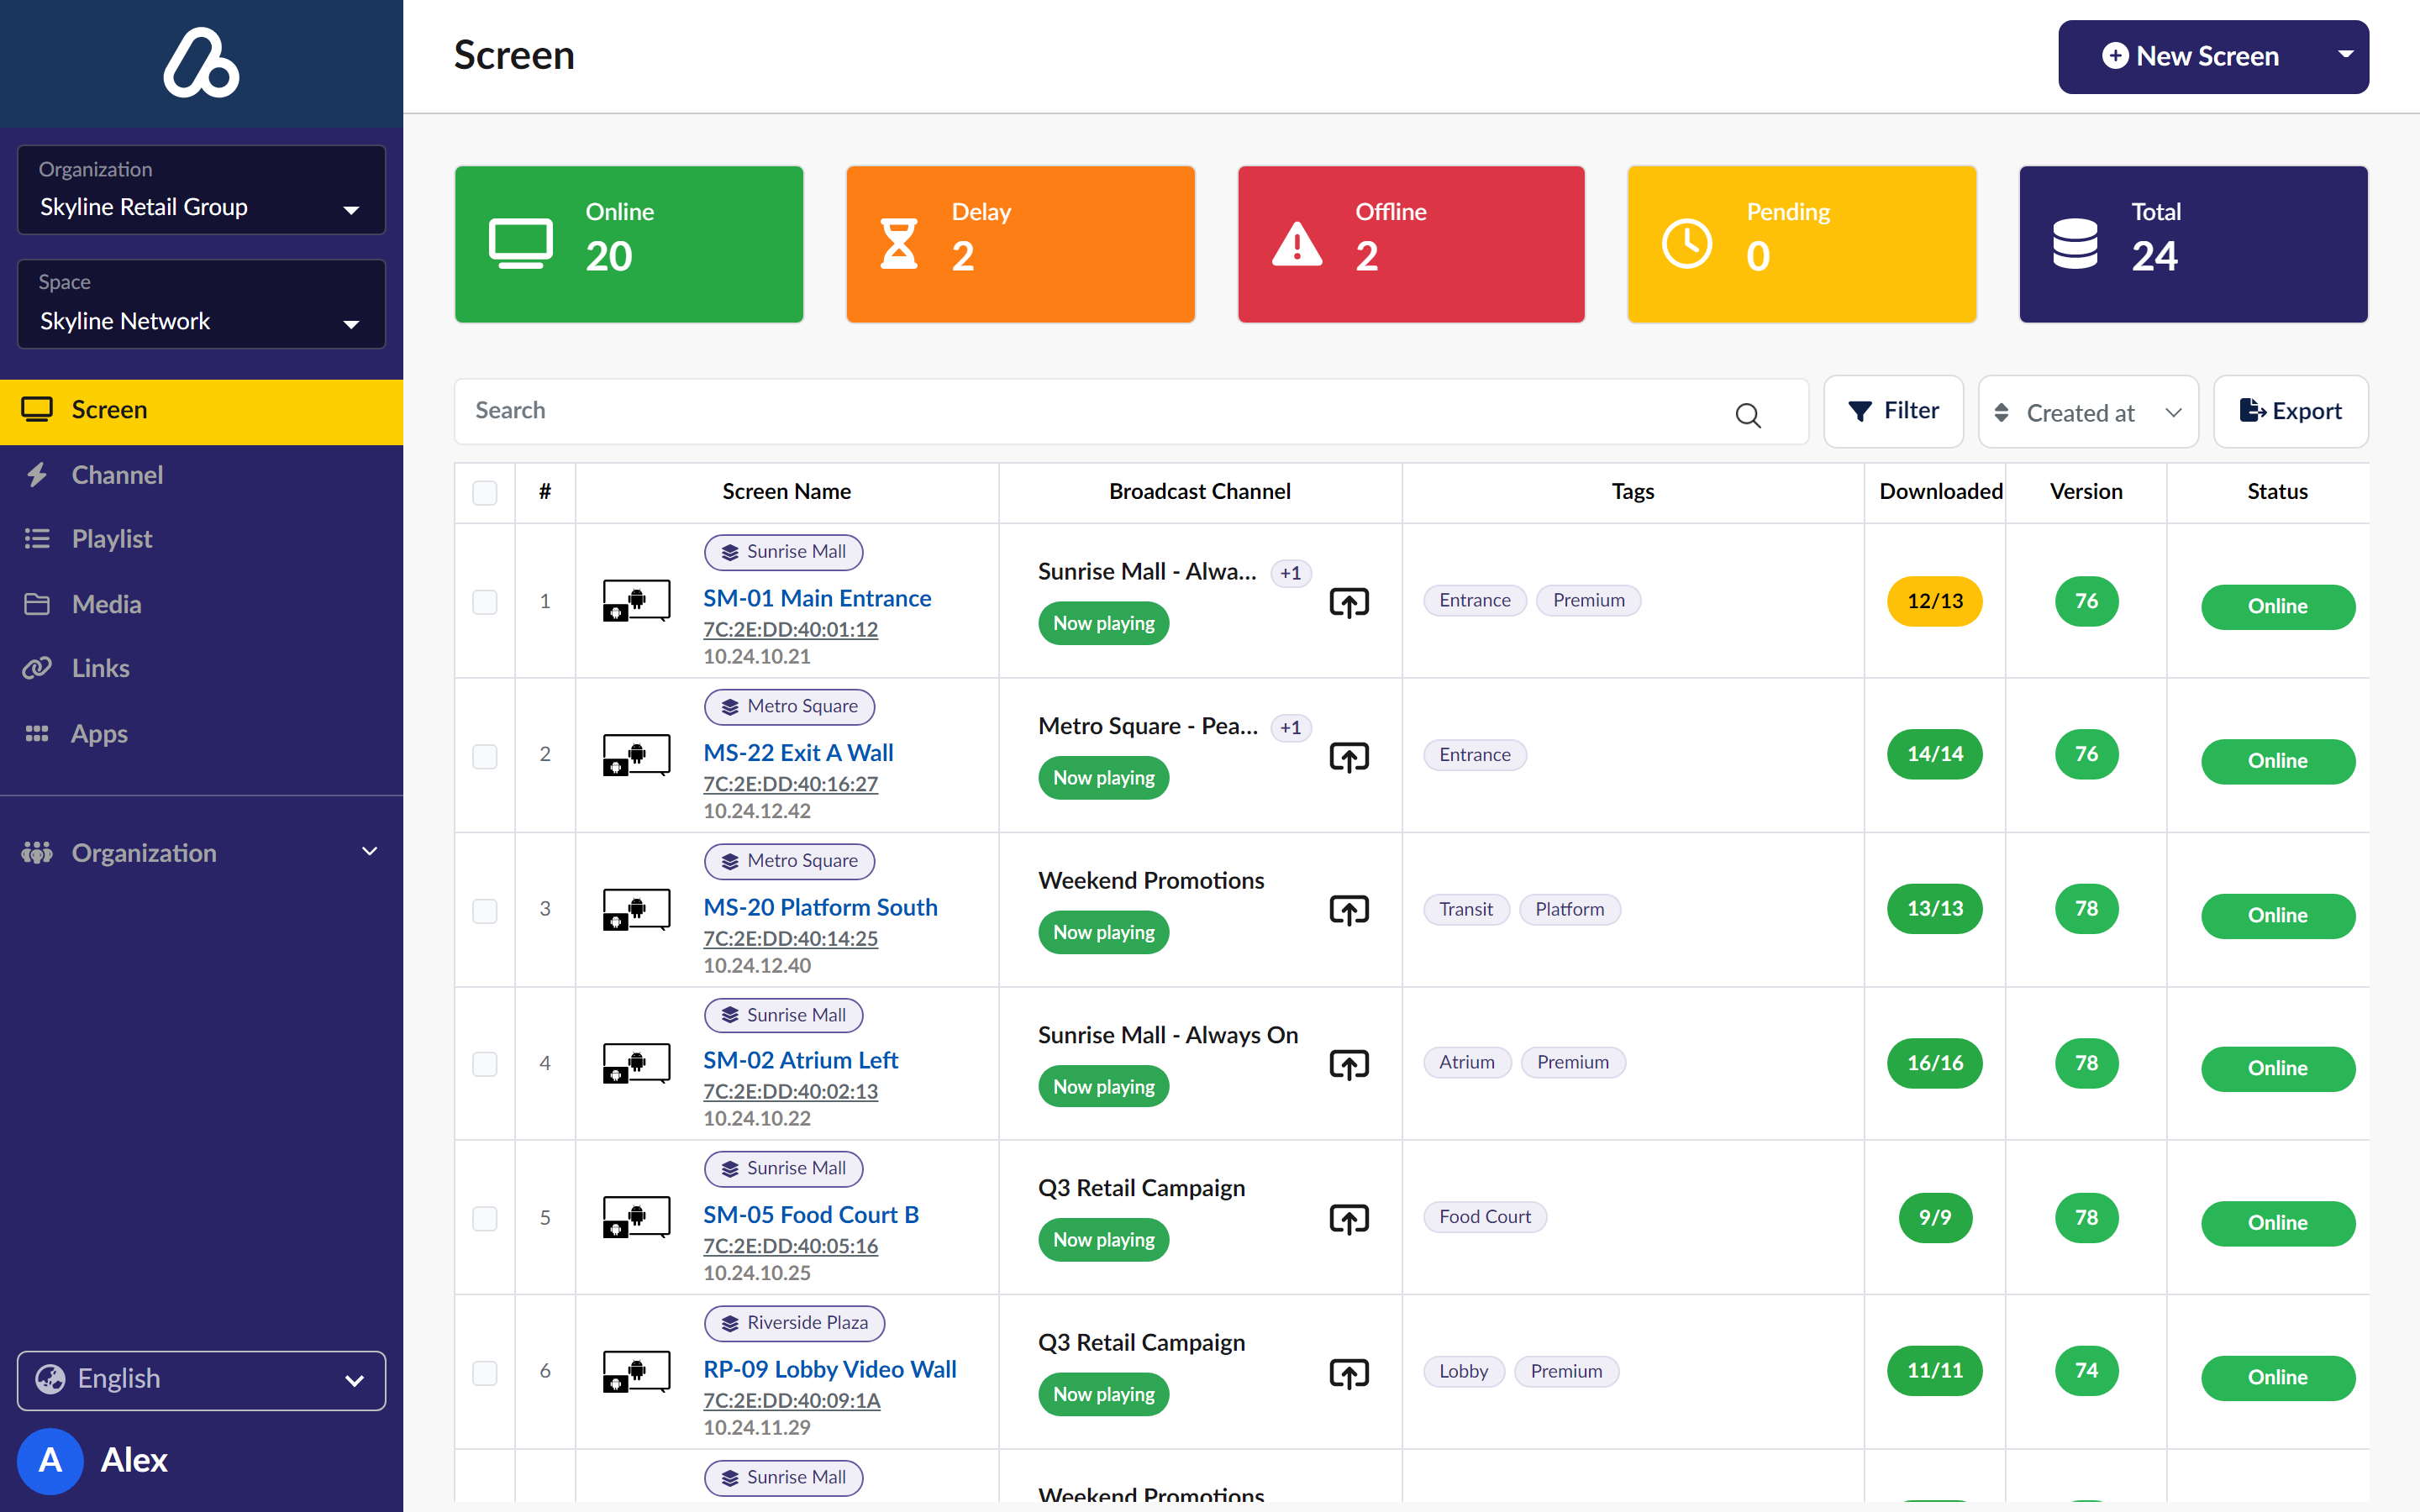Viewport: 2420px width, 1512px height.
Task: Click the Android device icon for SM-01 Main Entrance
Action: (636, 600)
